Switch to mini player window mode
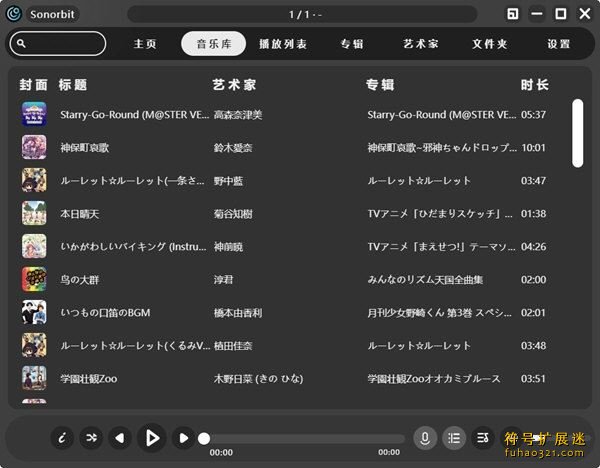The height and width of the screenshot is (468, 600). coord(512,14)
